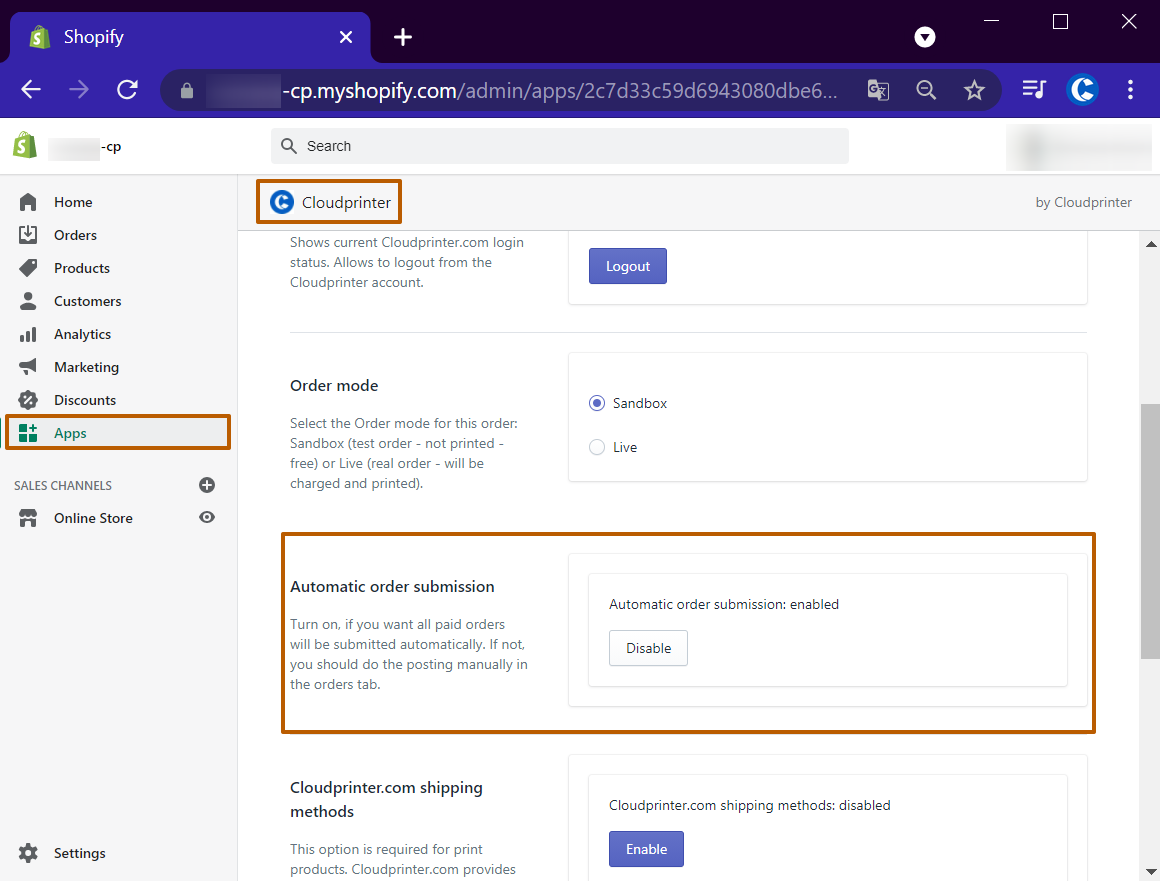
Task: Click the 'by Cloudprinter' text
Action: tap(1083, 202)
